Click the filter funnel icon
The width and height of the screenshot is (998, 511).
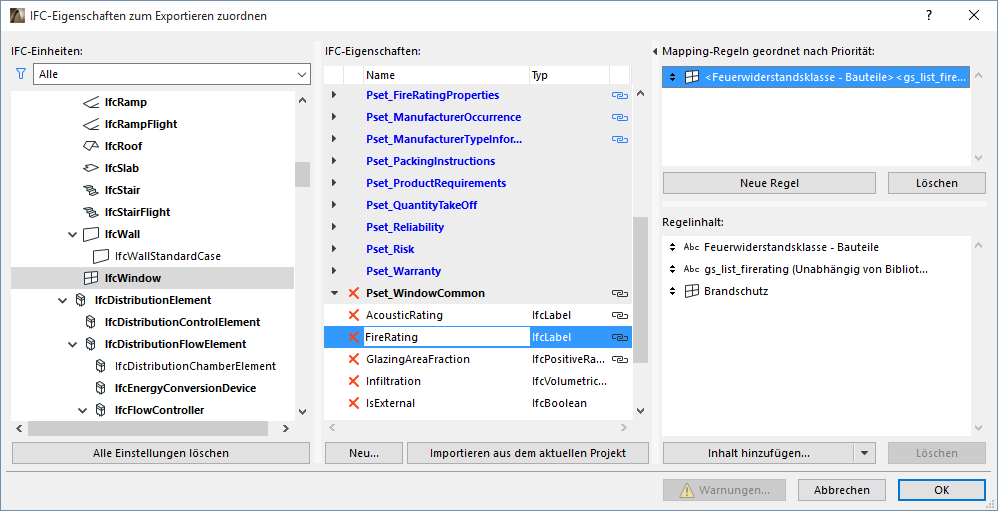pyautogui.click(x=20, y=74)
